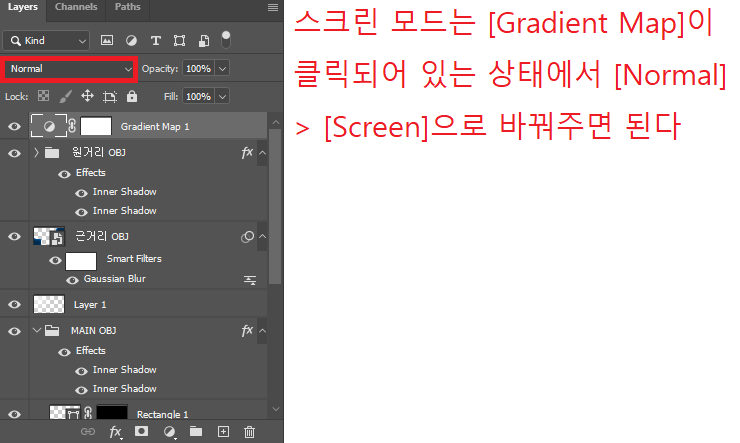
Task: Create new fill or adjustment layer
Action: (x=169, y=431)
